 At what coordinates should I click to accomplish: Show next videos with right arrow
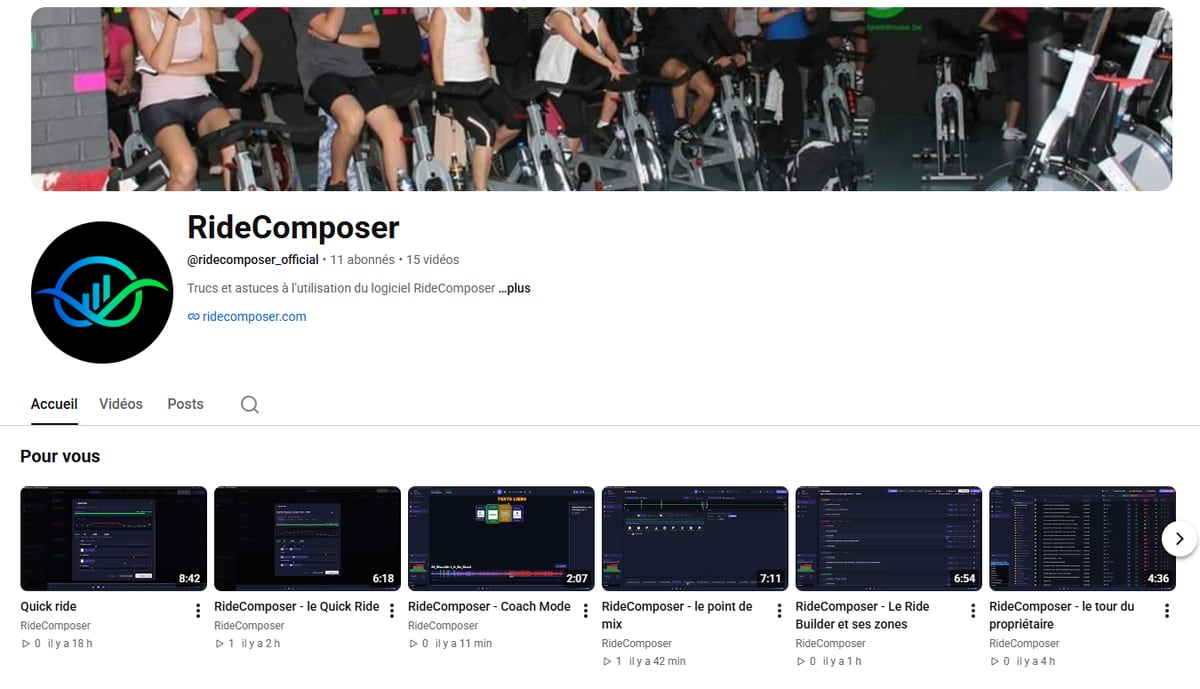pos(1179,538)
